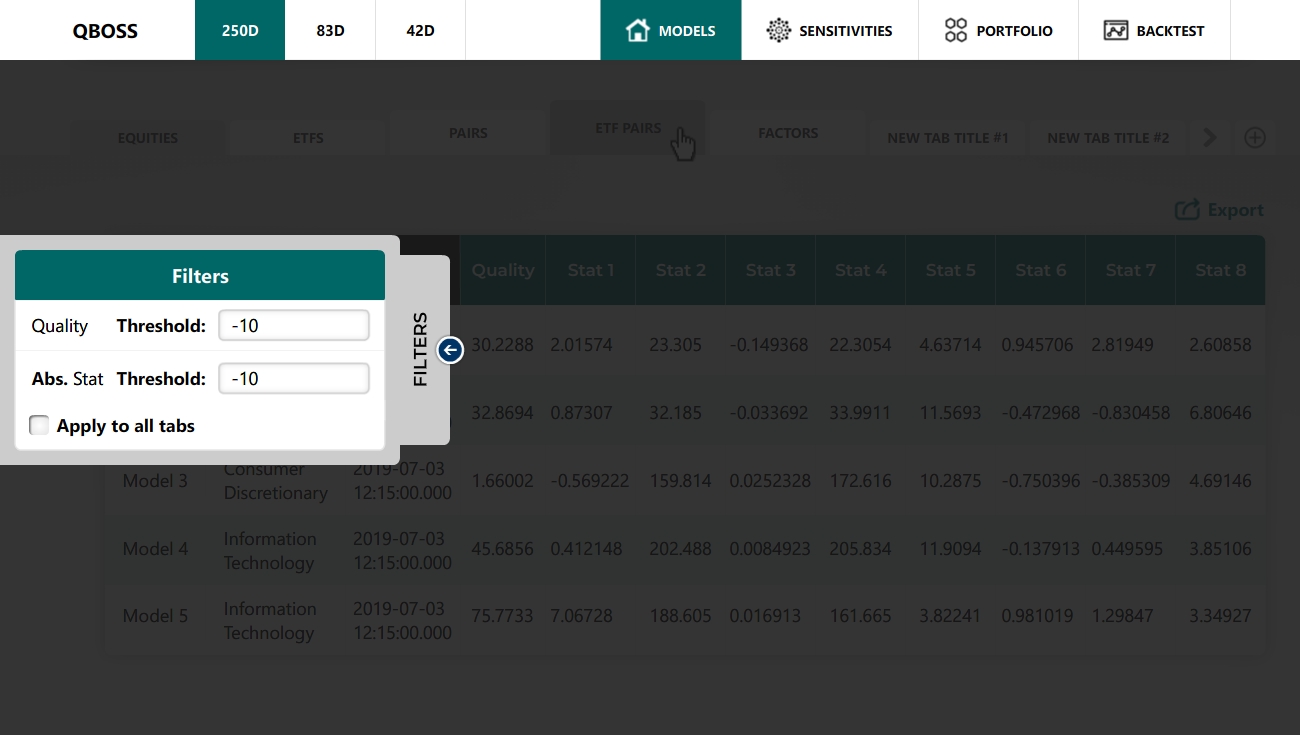Image resolution: width=1300 pixels, height=735 pixels.
Task: Focus the Abs. Stat Threshold input
Action: point(294,379)
